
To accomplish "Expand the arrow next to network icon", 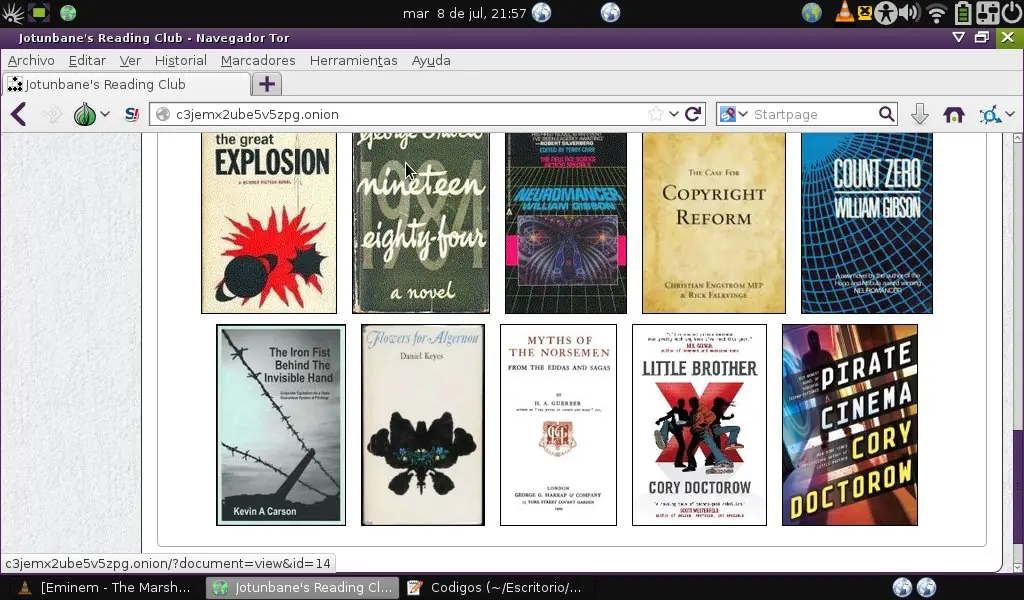I will click(x=1010, y=114).
